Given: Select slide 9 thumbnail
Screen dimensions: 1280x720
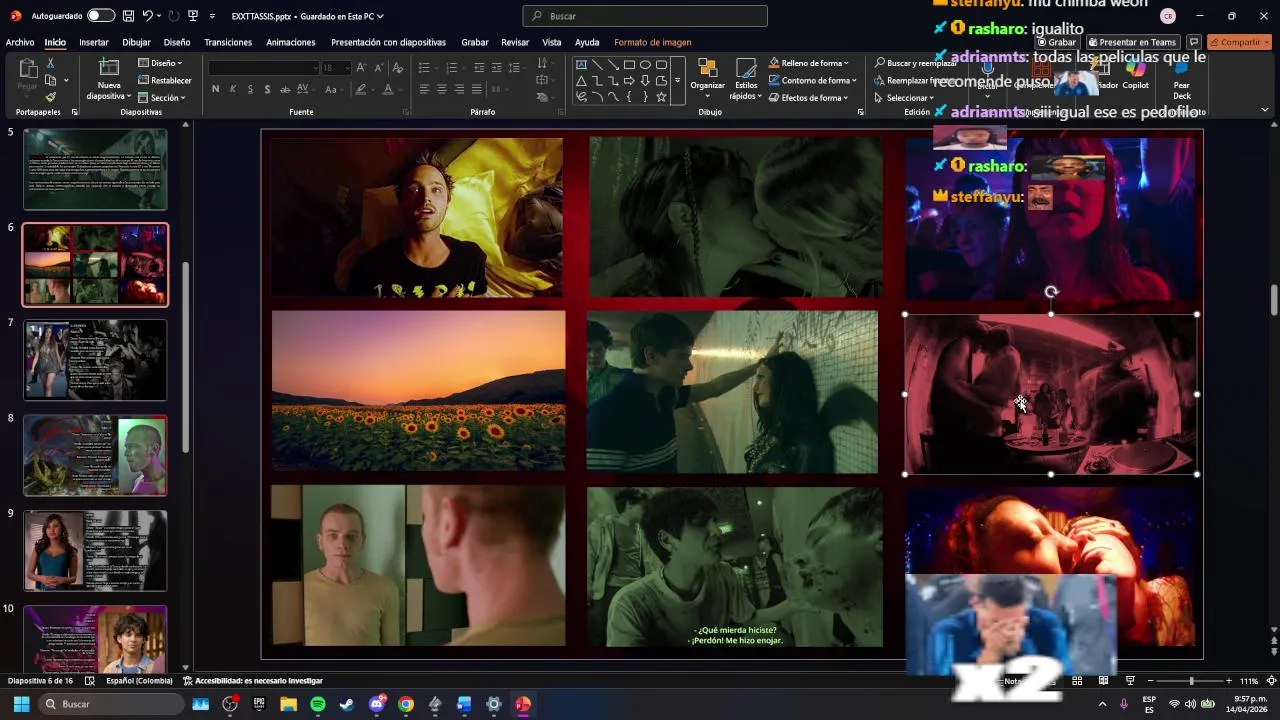Looking at the screenshot, I should coord(95,551).
